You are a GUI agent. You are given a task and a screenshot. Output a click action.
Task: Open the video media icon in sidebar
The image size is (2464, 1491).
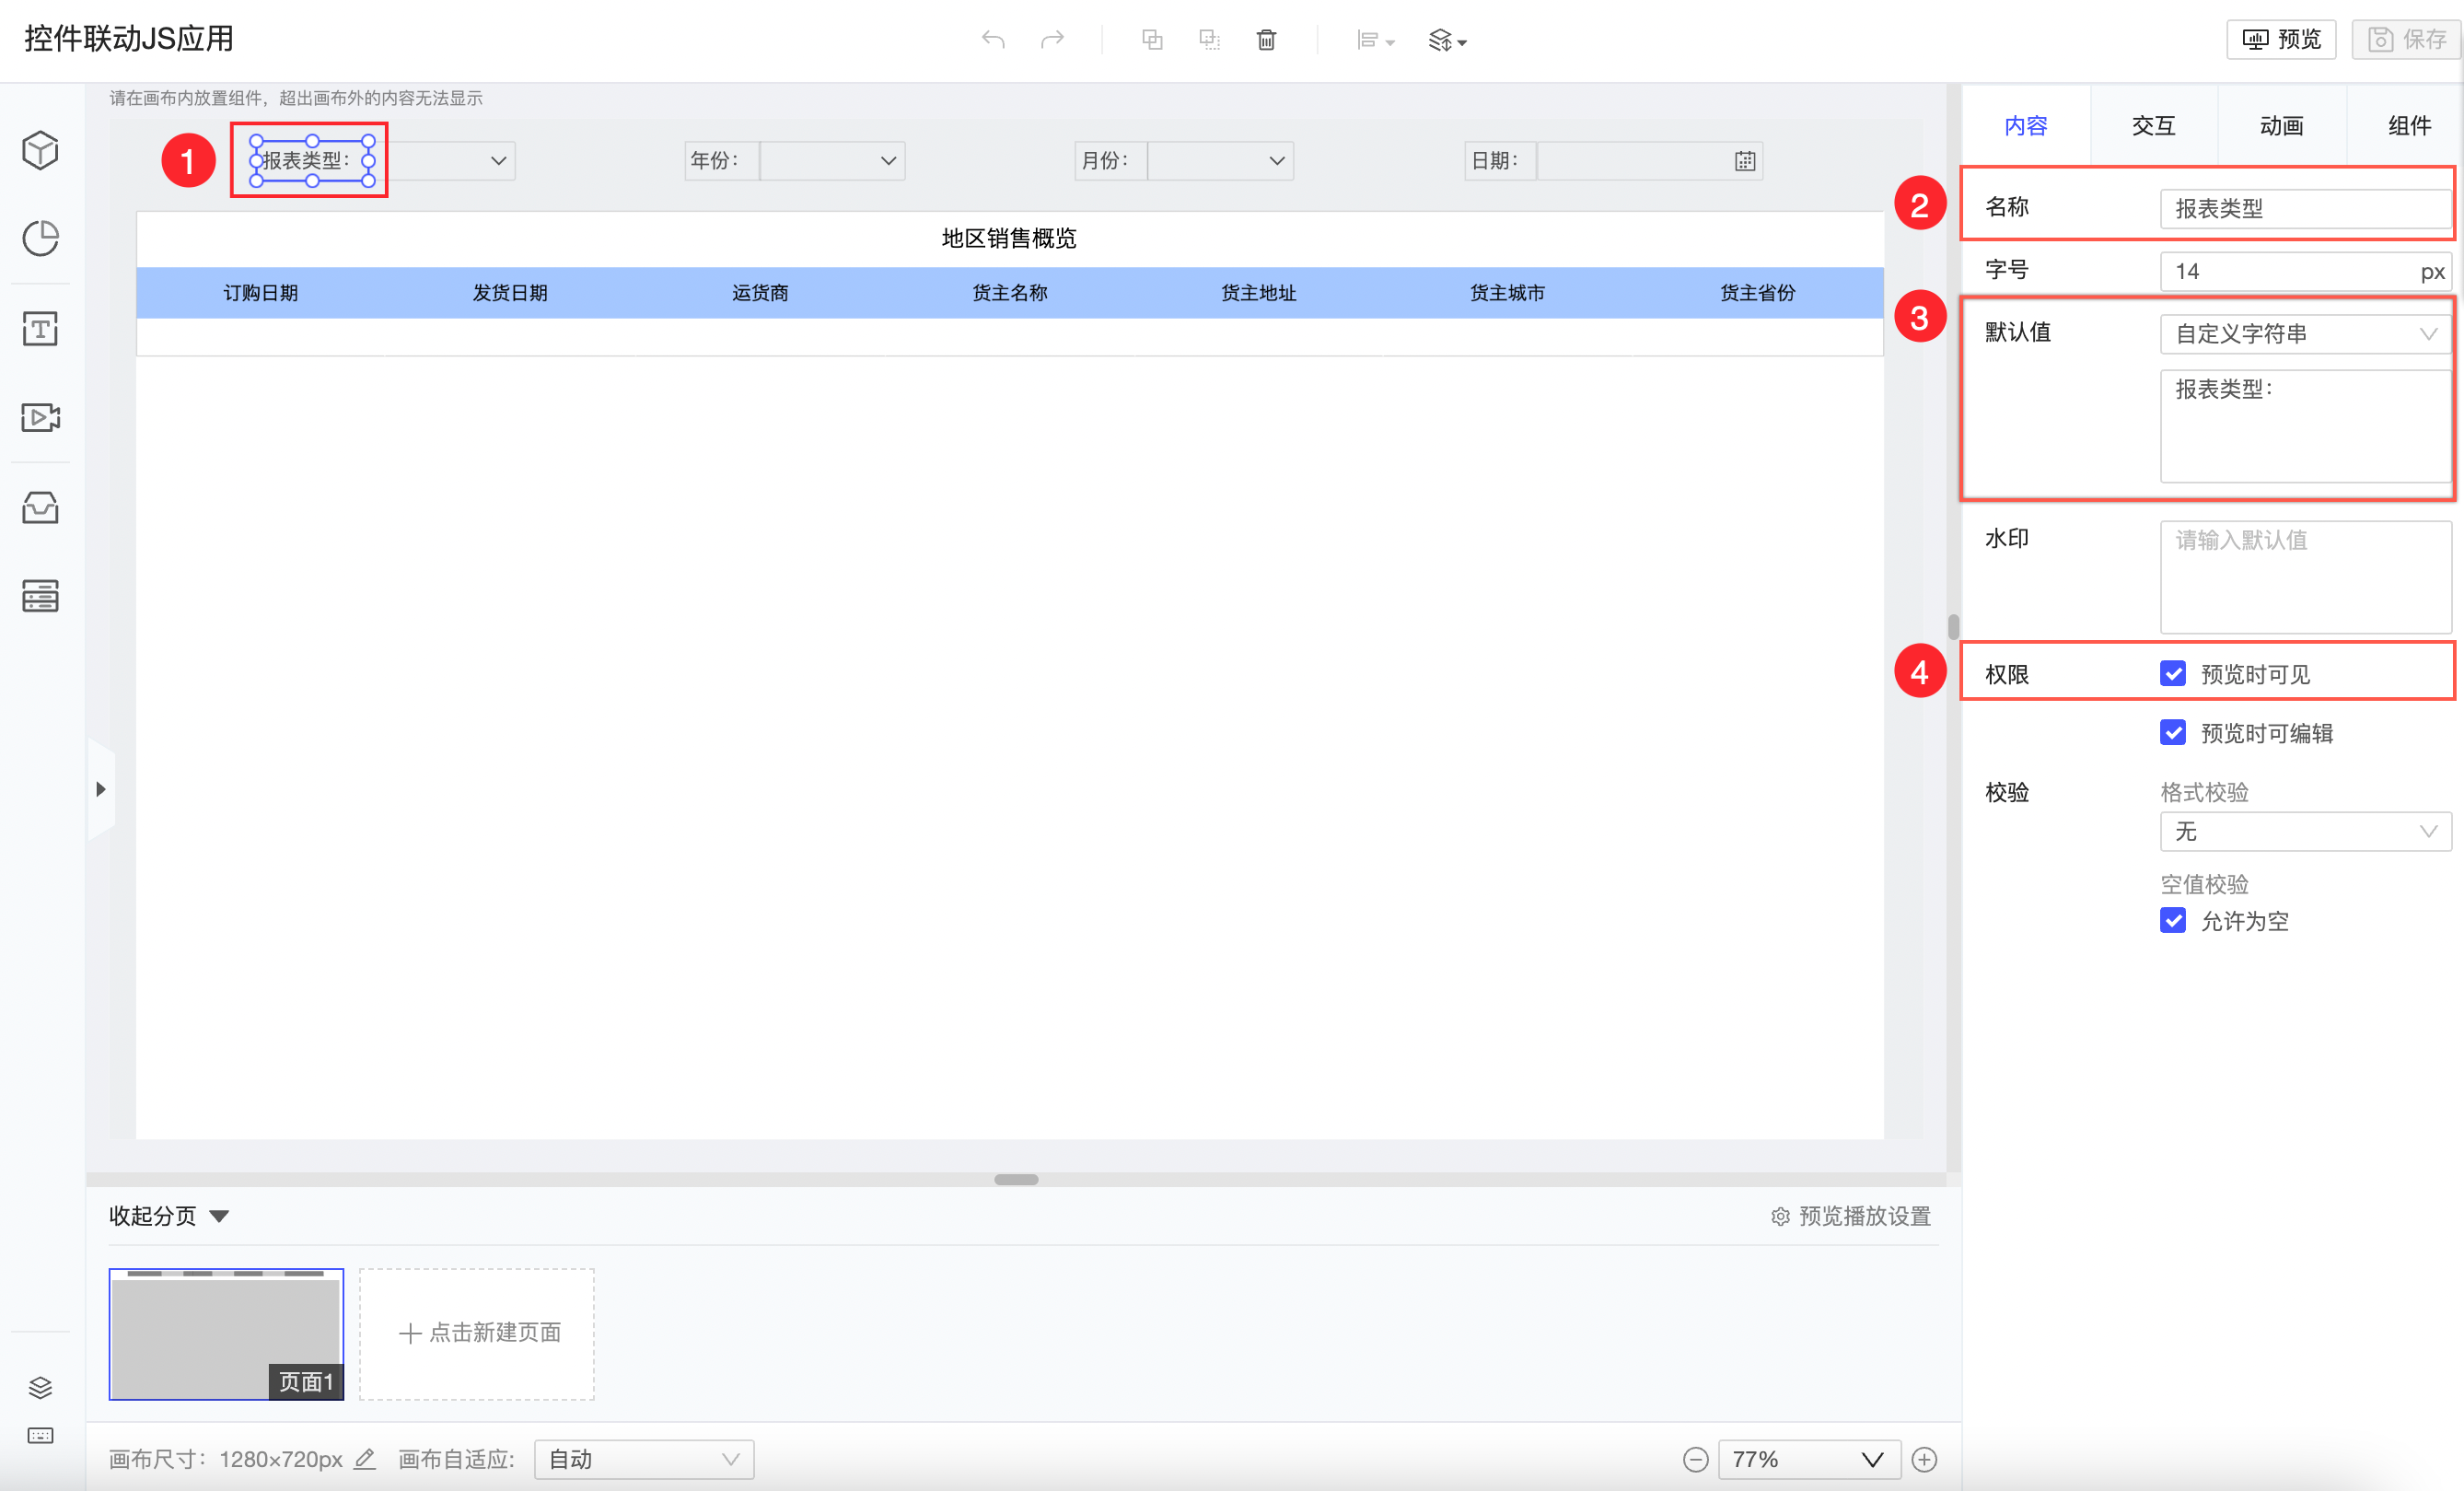pyautogui.click(x=40, y=417)
